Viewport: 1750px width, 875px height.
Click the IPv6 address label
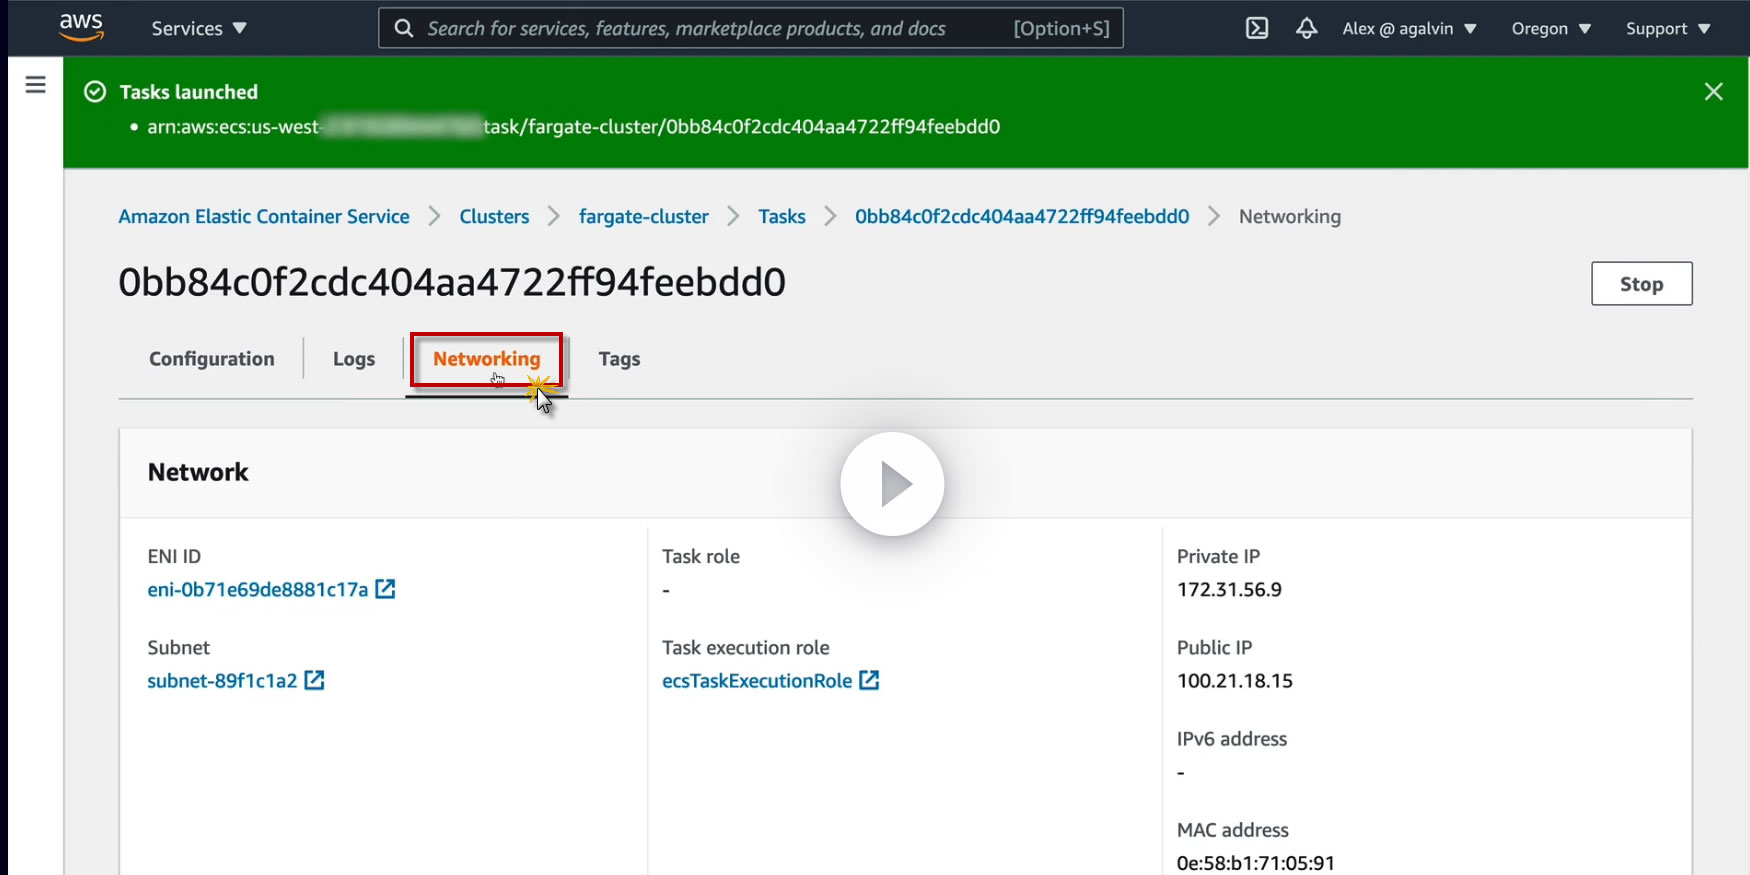click(x=1232, y=738)
